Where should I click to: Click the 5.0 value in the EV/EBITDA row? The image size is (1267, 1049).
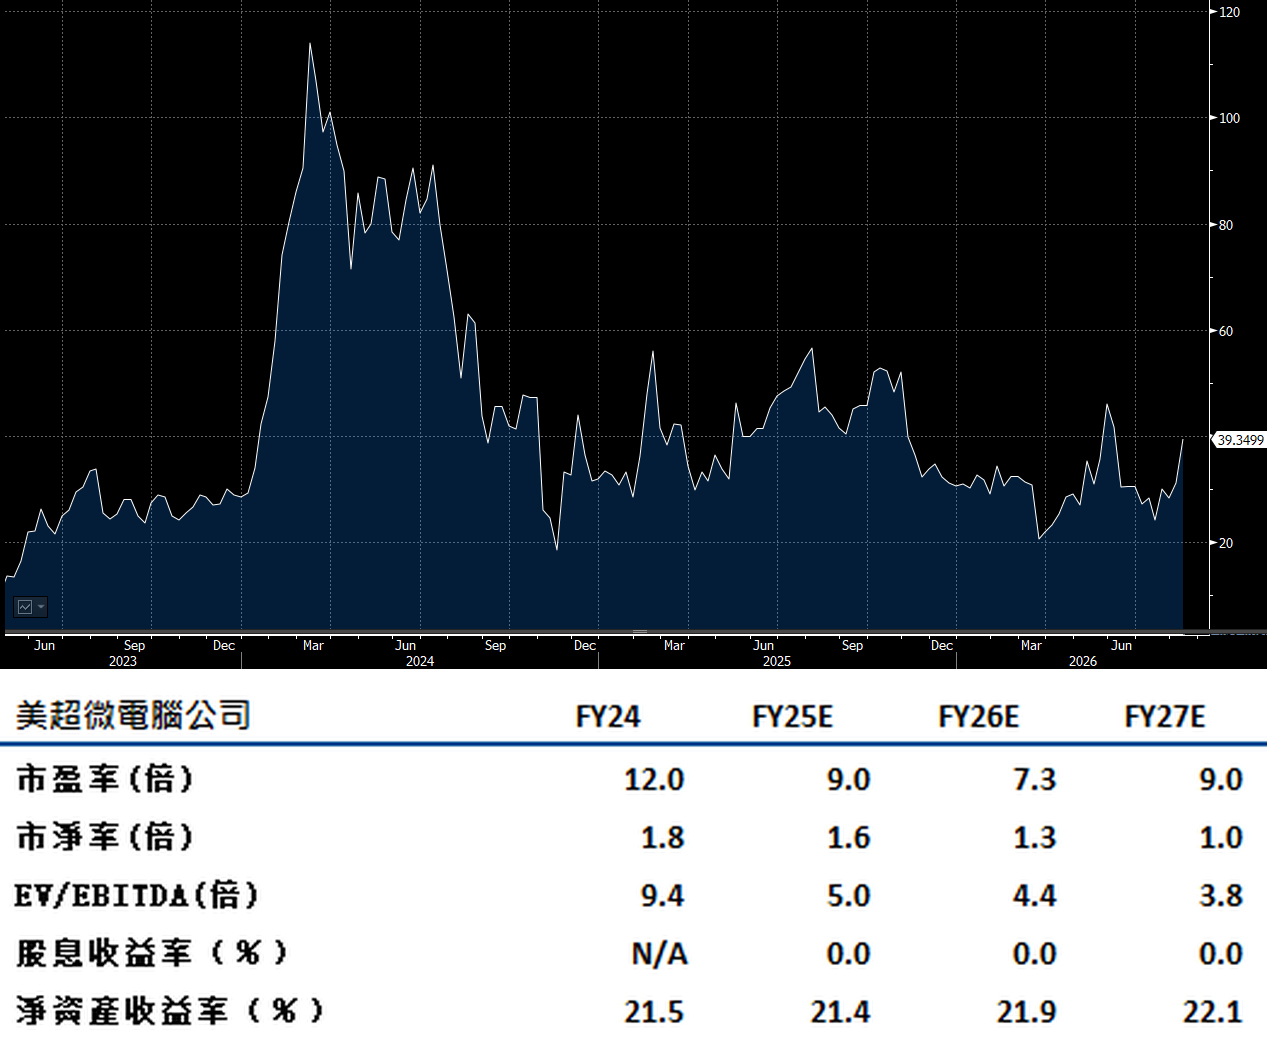849,895
